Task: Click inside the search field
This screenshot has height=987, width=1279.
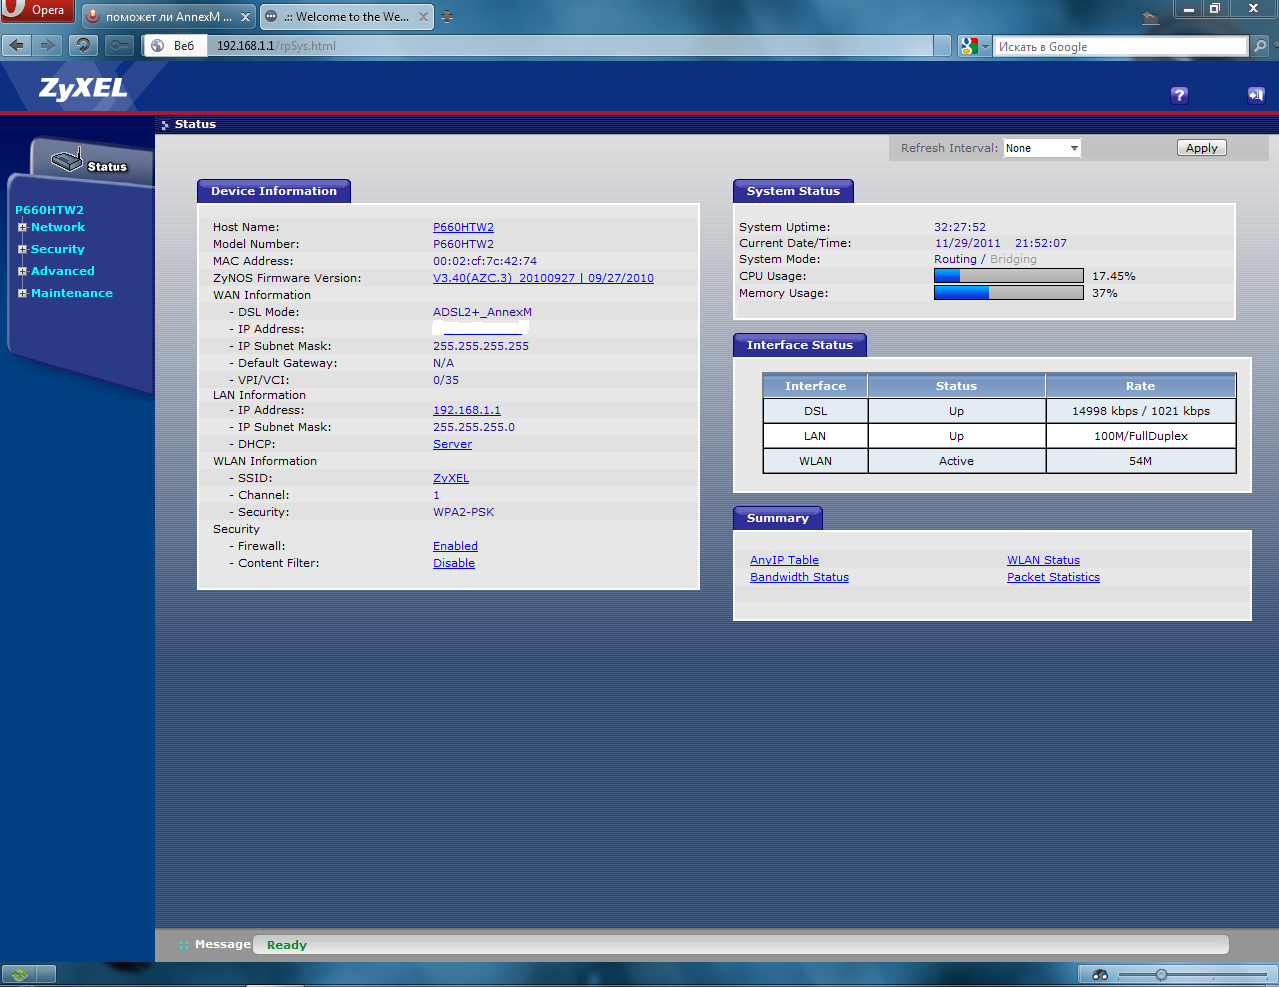Action: (x=1110, y=45)
